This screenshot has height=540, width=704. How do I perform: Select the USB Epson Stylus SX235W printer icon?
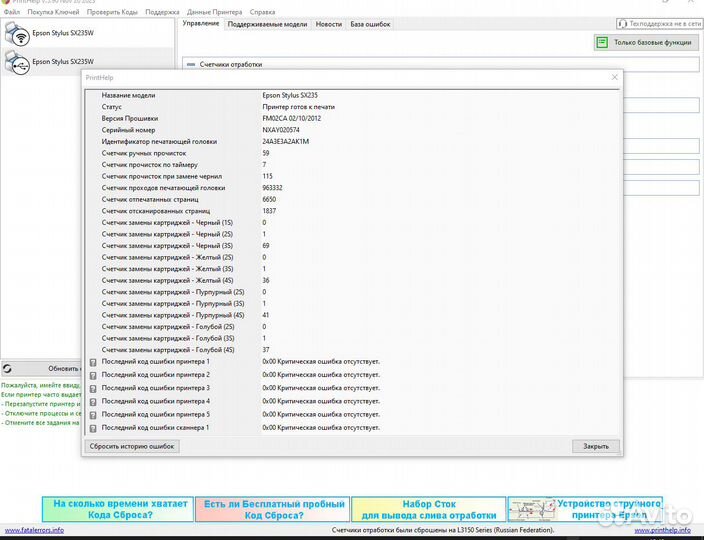17,63
